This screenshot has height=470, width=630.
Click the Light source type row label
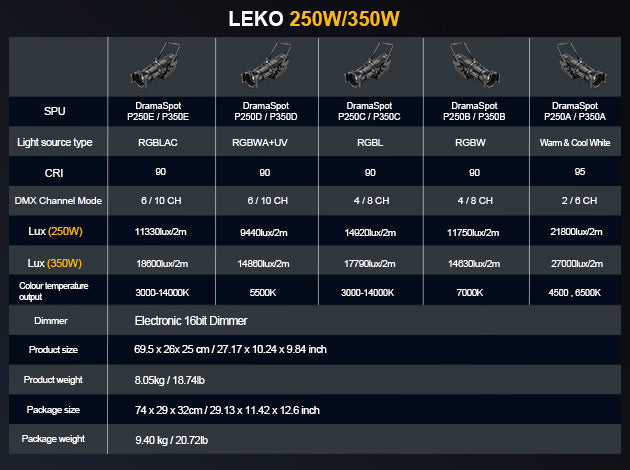pyautogui.click(x=55, y=142)
